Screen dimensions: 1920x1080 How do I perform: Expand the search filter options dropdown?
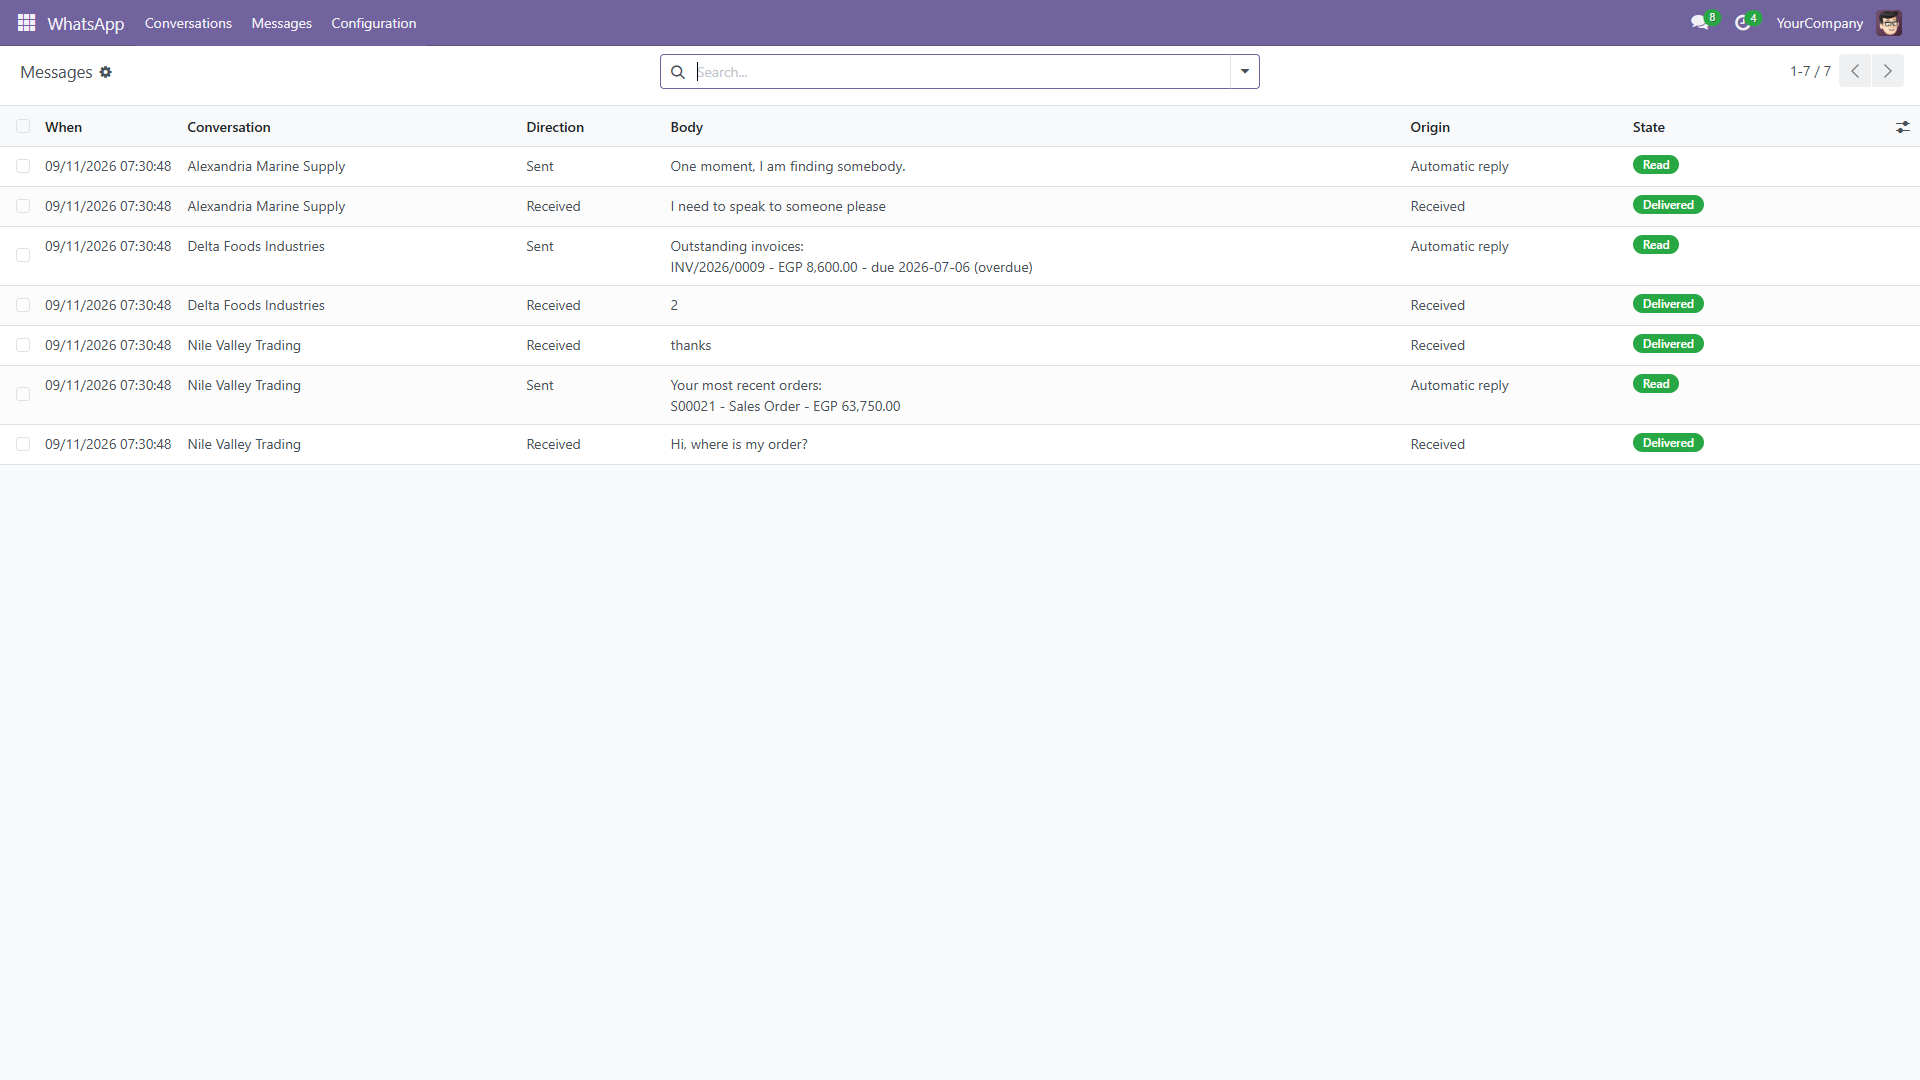[1245, 72]
